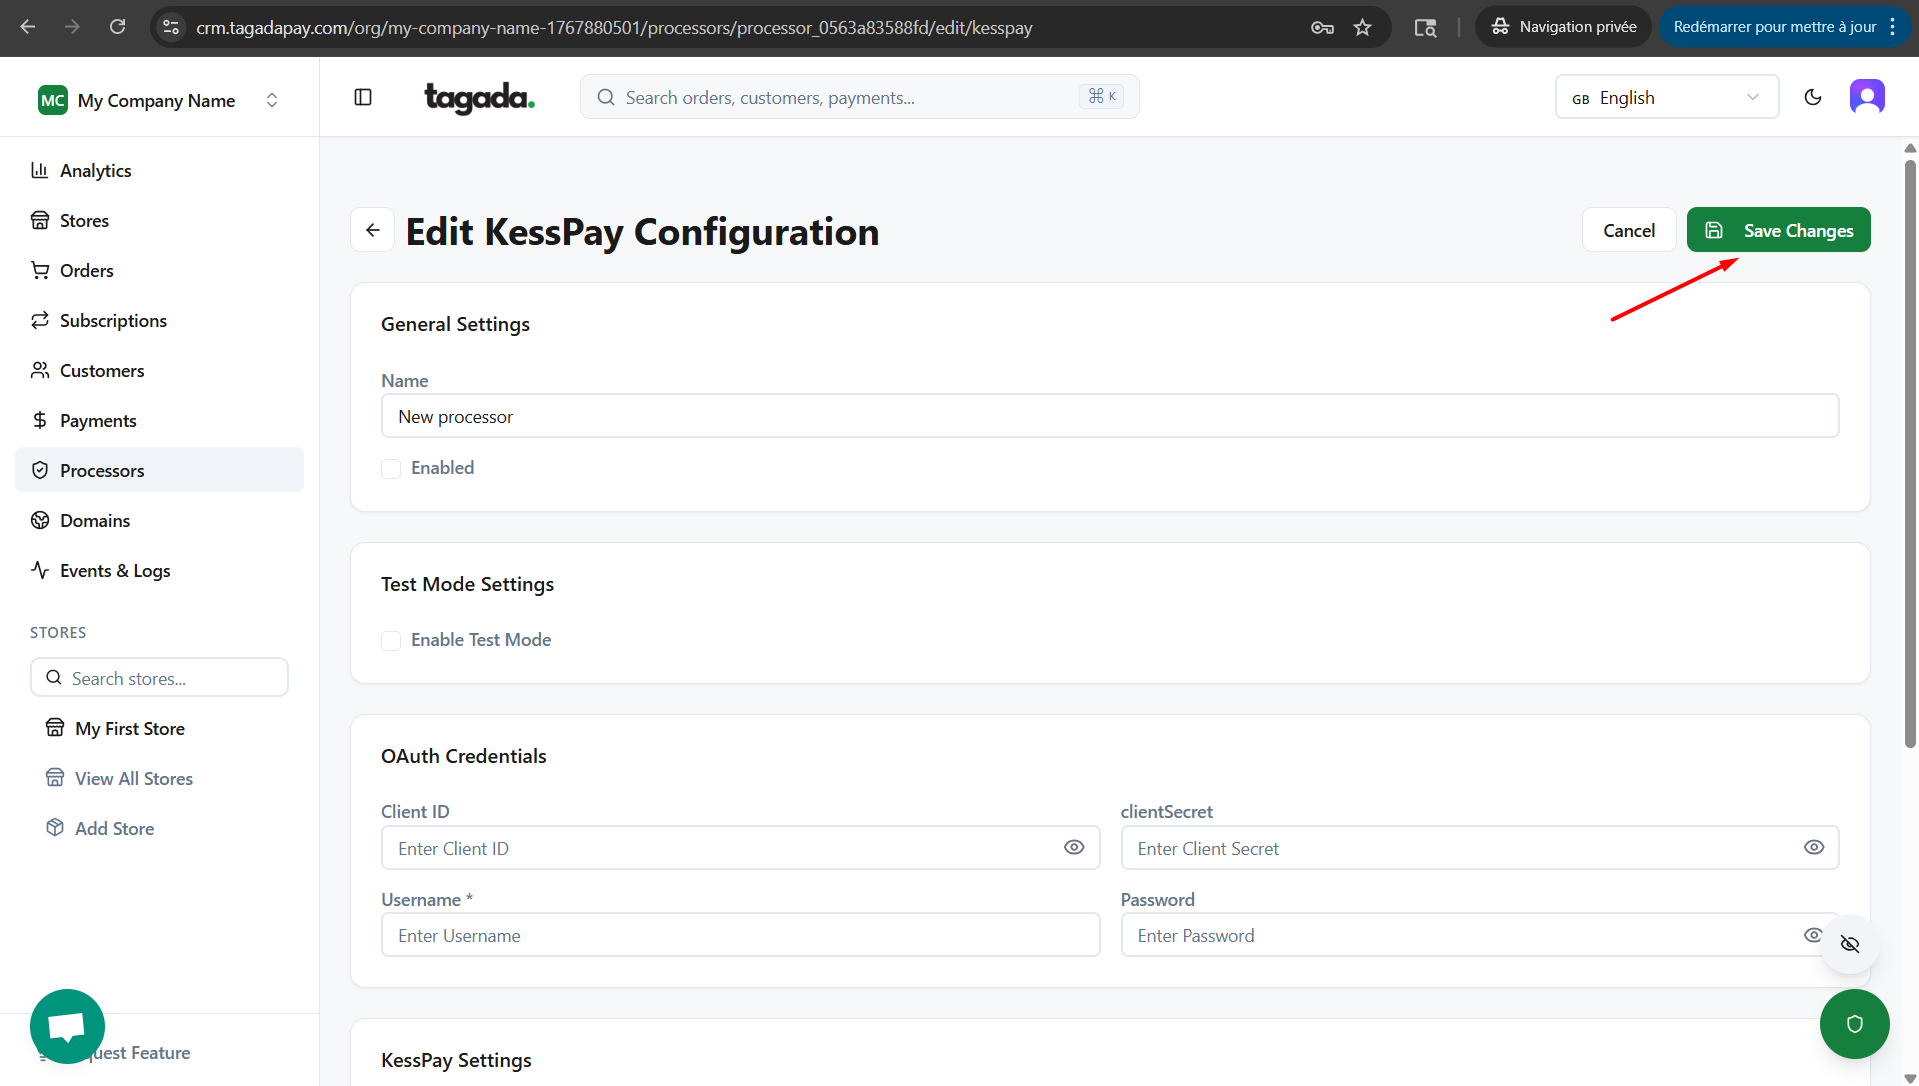Open Chrome's three-dot menu
1919x1086 pixels.
pos(1892,27)
